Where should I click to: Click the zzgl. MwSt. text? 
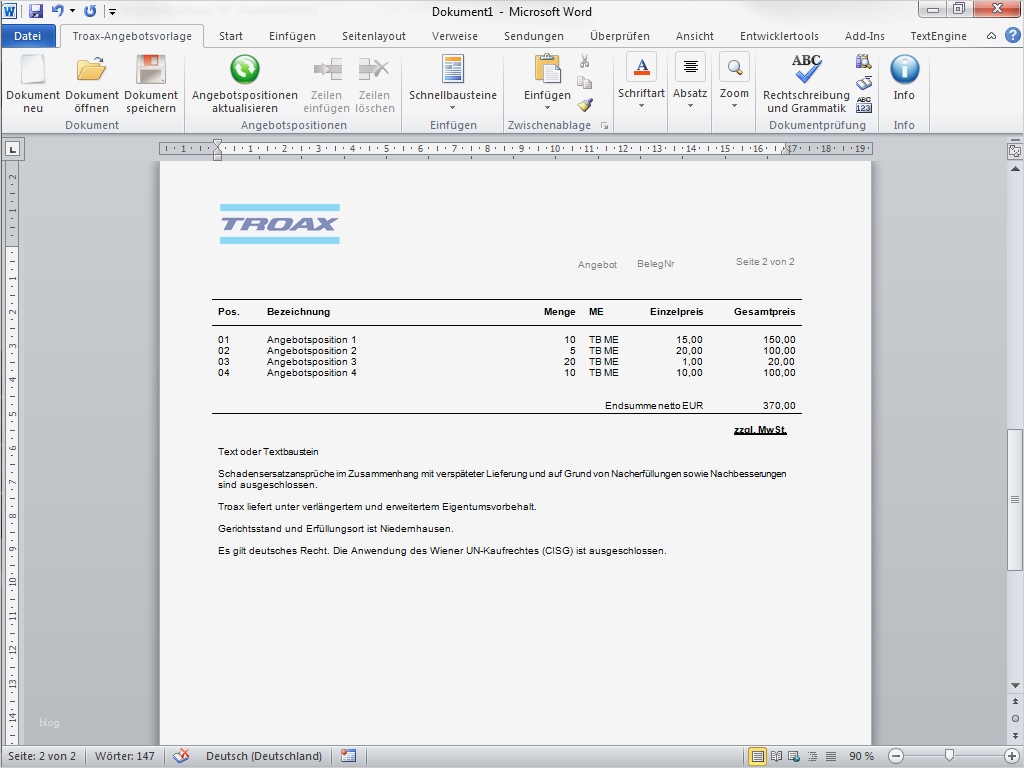[x=760, y=430]
